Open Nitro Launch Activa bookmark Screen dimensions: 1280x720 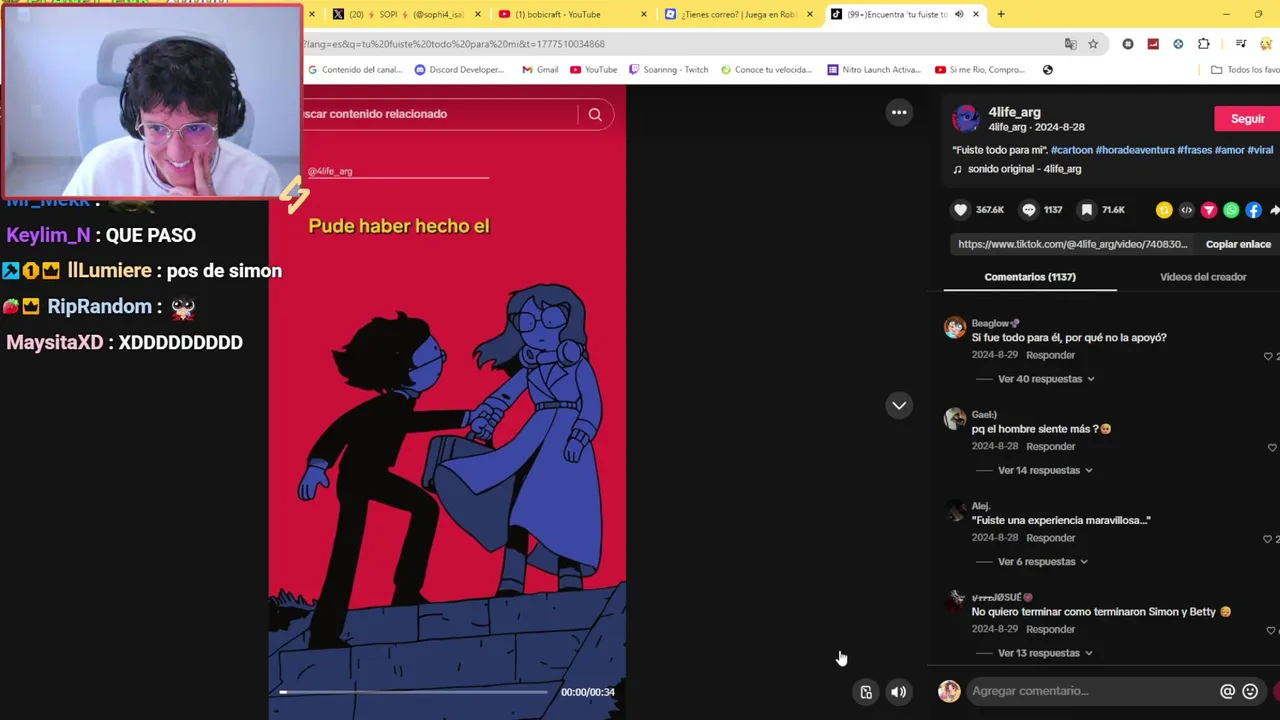coord(874,70)
